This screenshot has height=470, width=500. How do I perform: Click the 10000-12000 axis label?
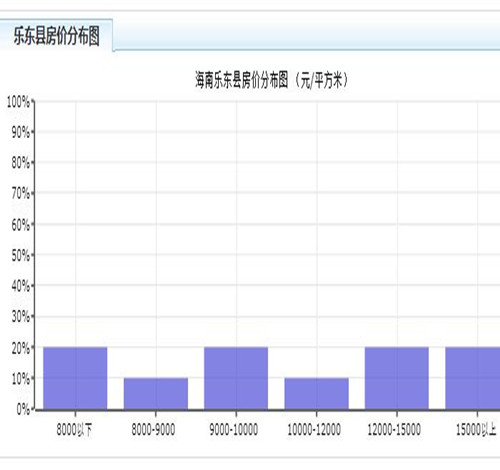point(314,429)
